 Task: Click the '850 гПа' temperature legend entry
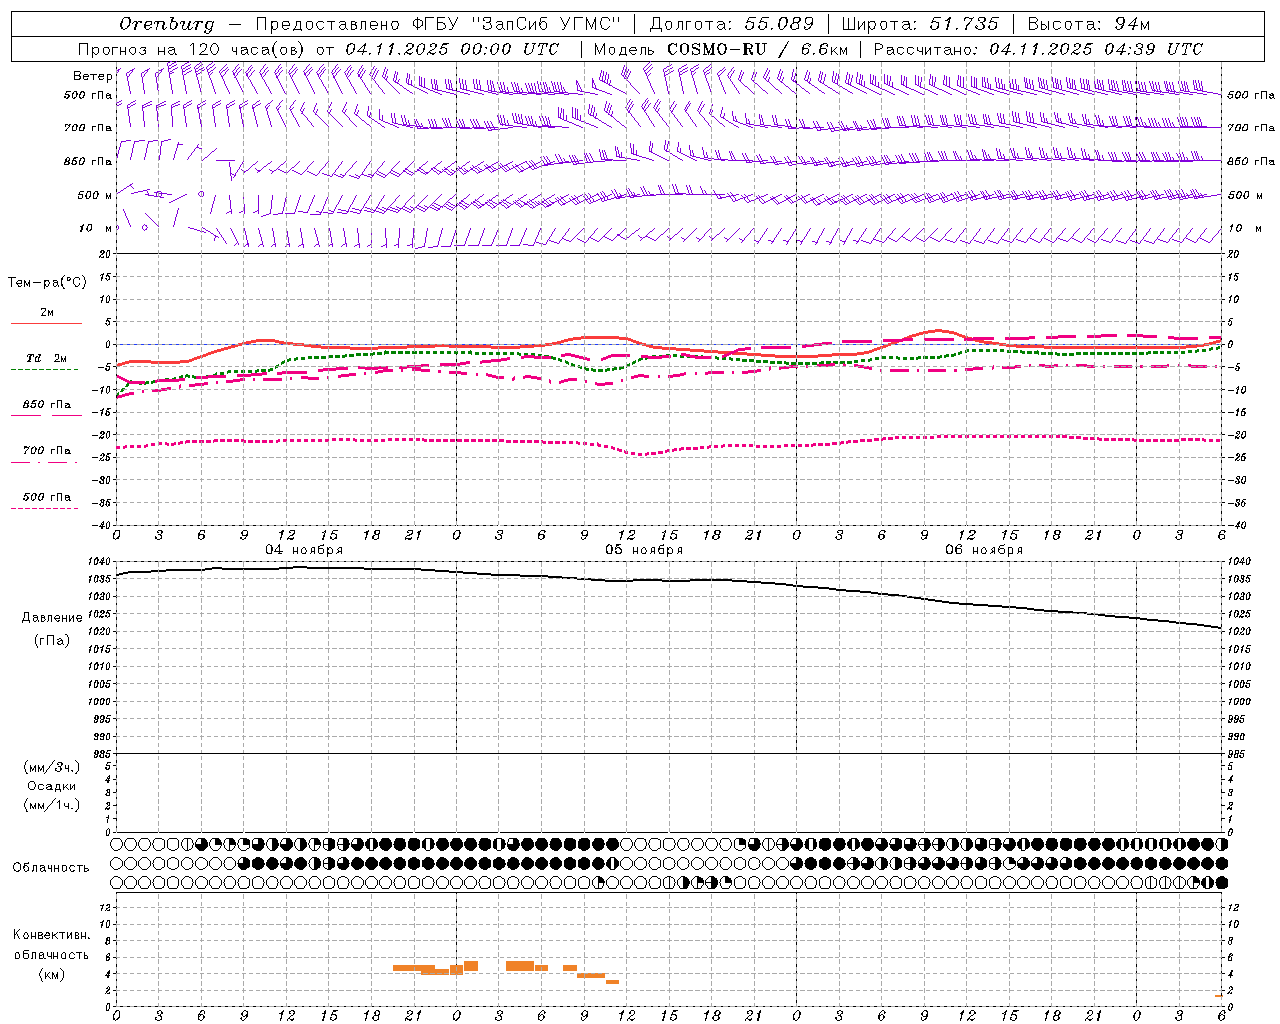pos(46,405)
